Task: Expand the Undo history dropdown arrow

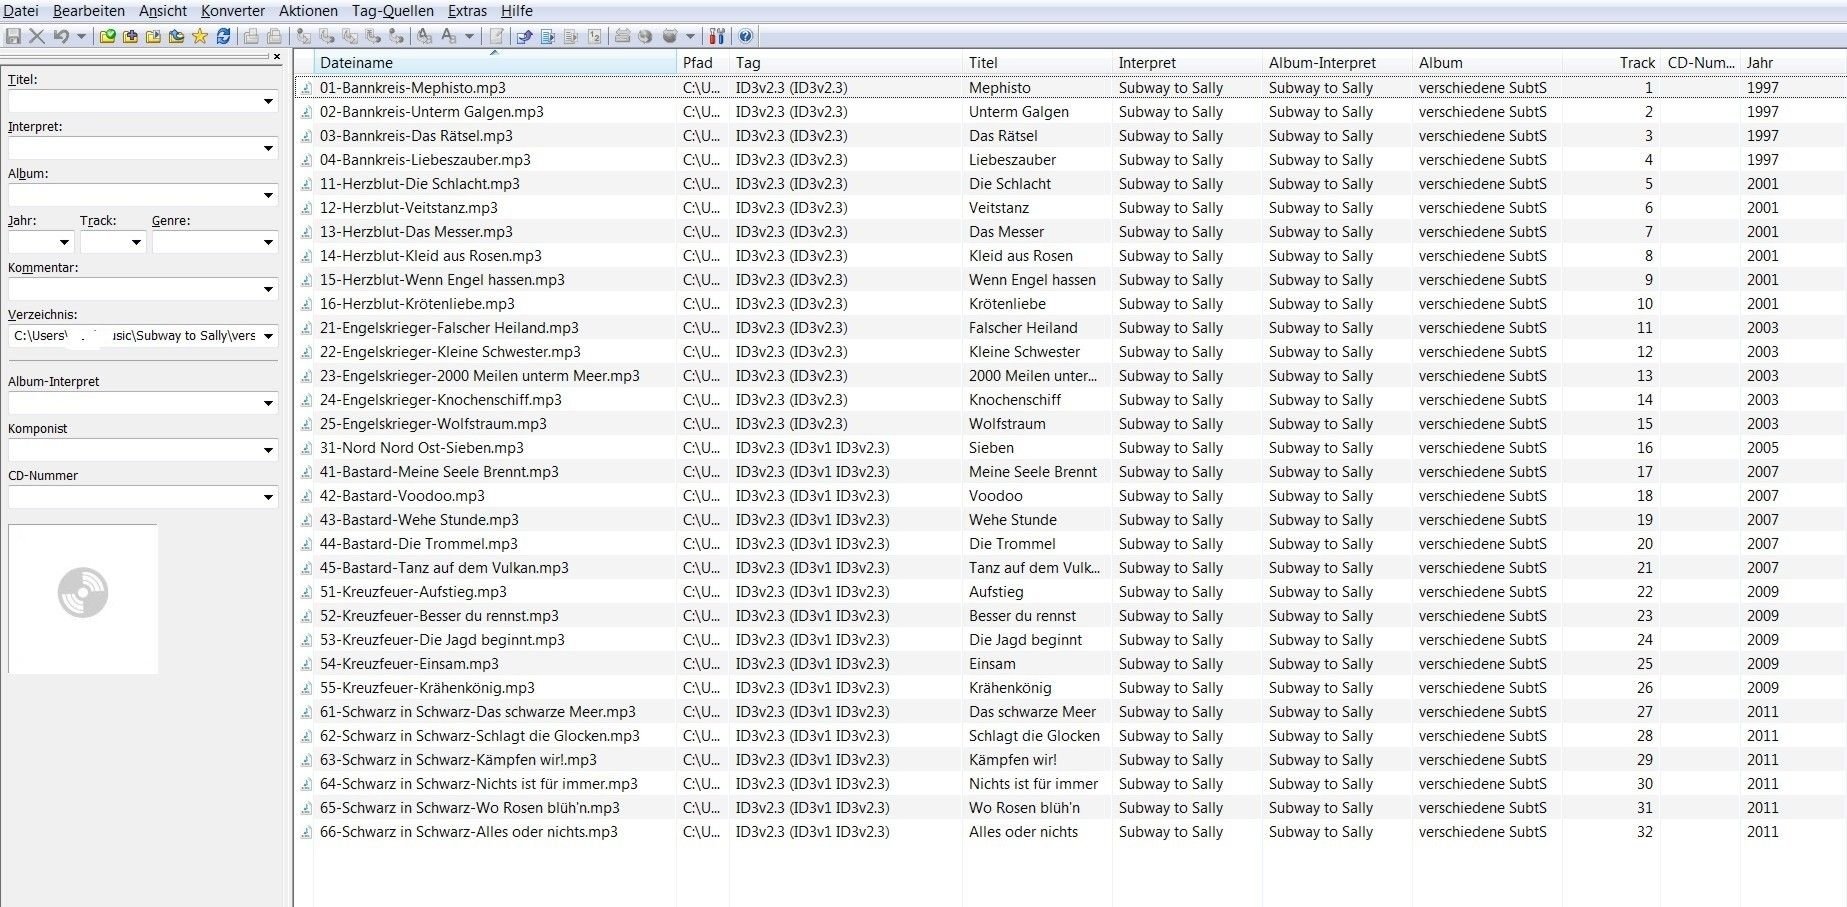Action: tap(81, 36)
